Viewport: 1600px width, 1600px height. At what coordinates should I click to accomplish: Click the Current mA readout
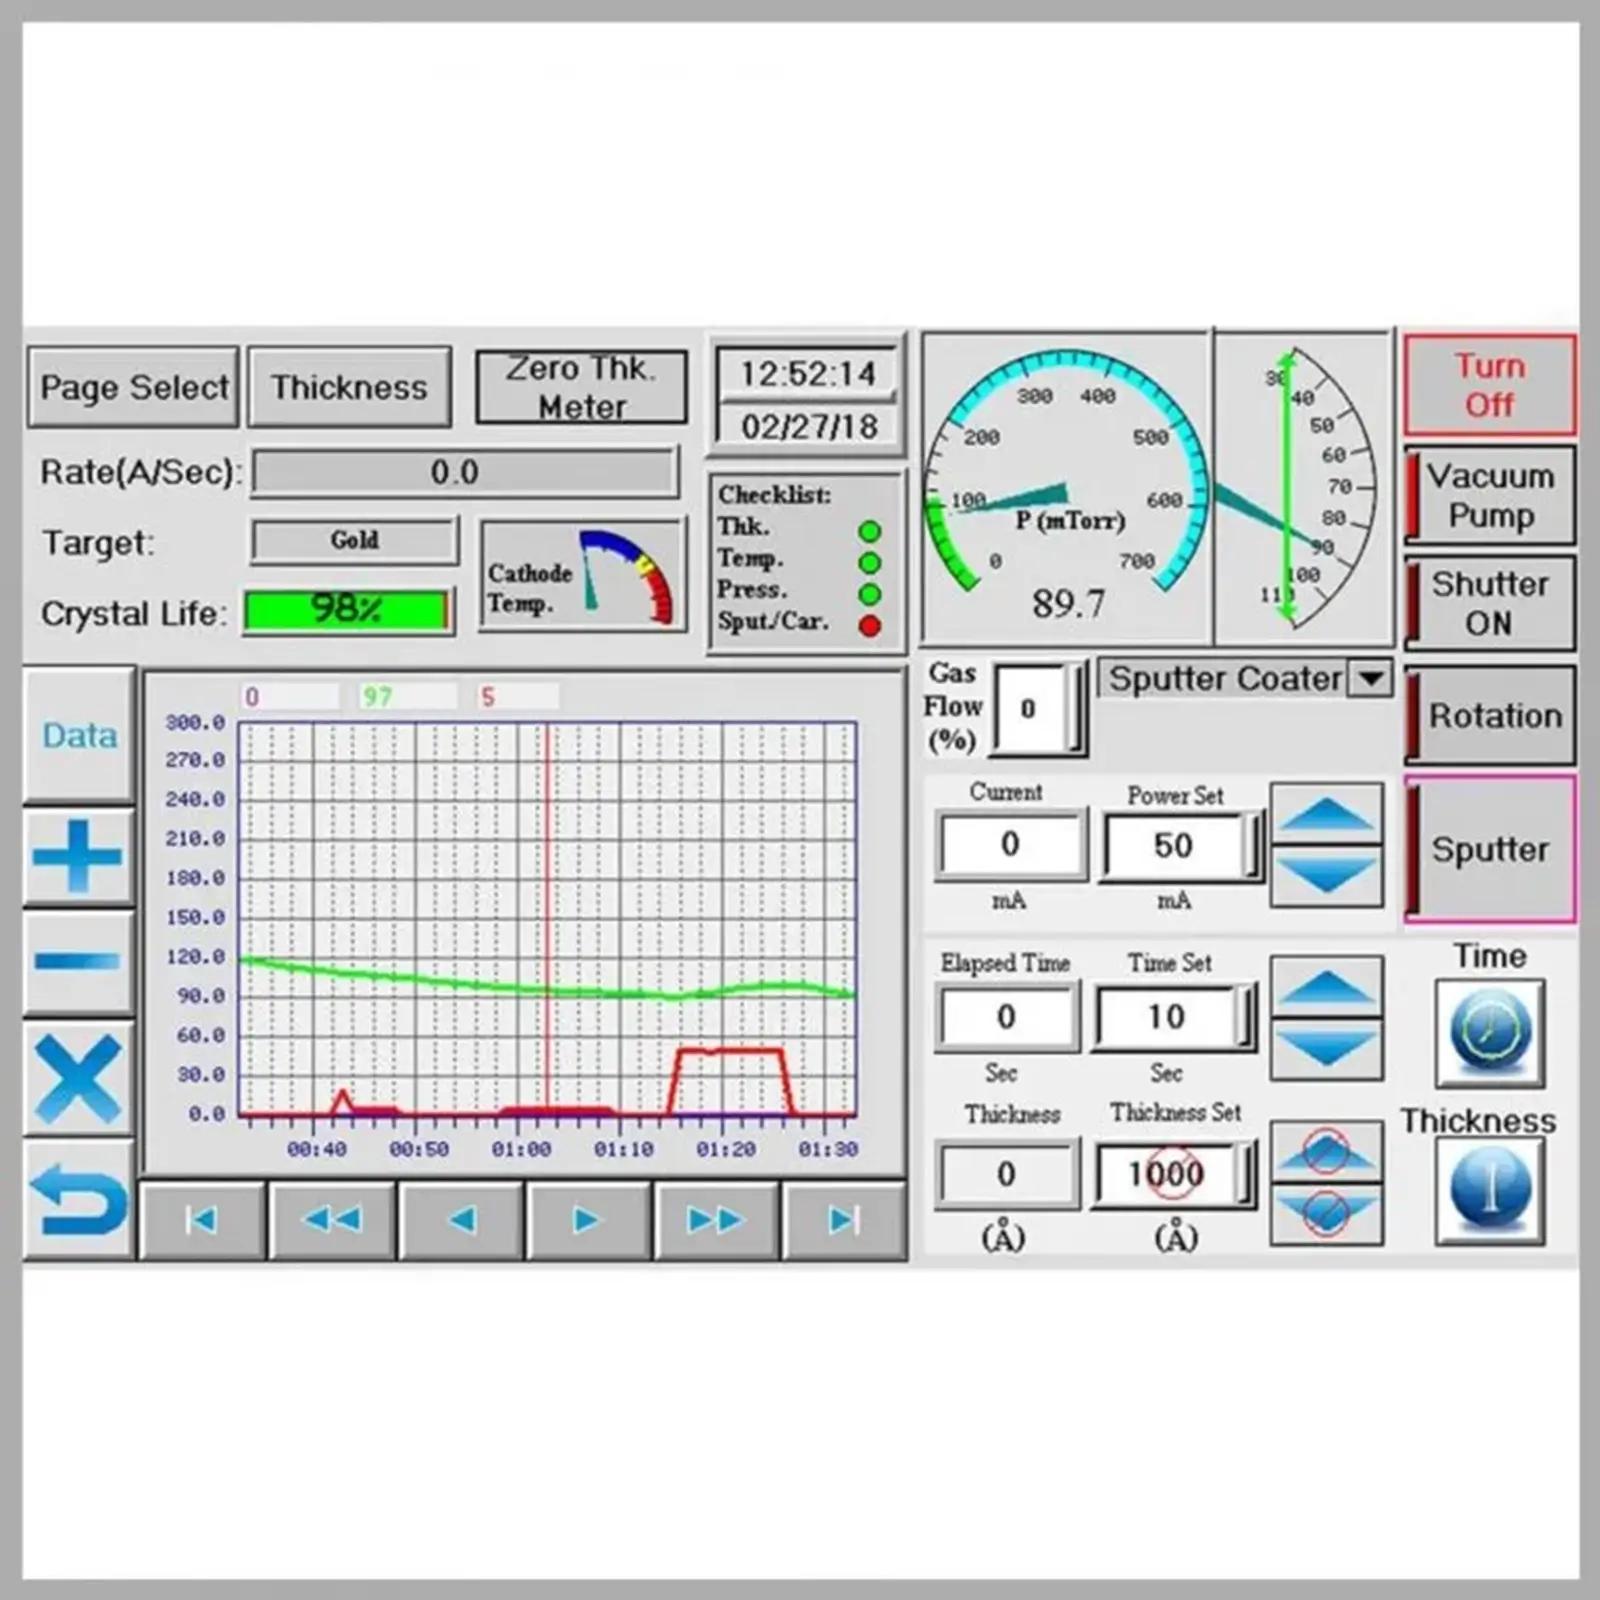[1010, 845]
